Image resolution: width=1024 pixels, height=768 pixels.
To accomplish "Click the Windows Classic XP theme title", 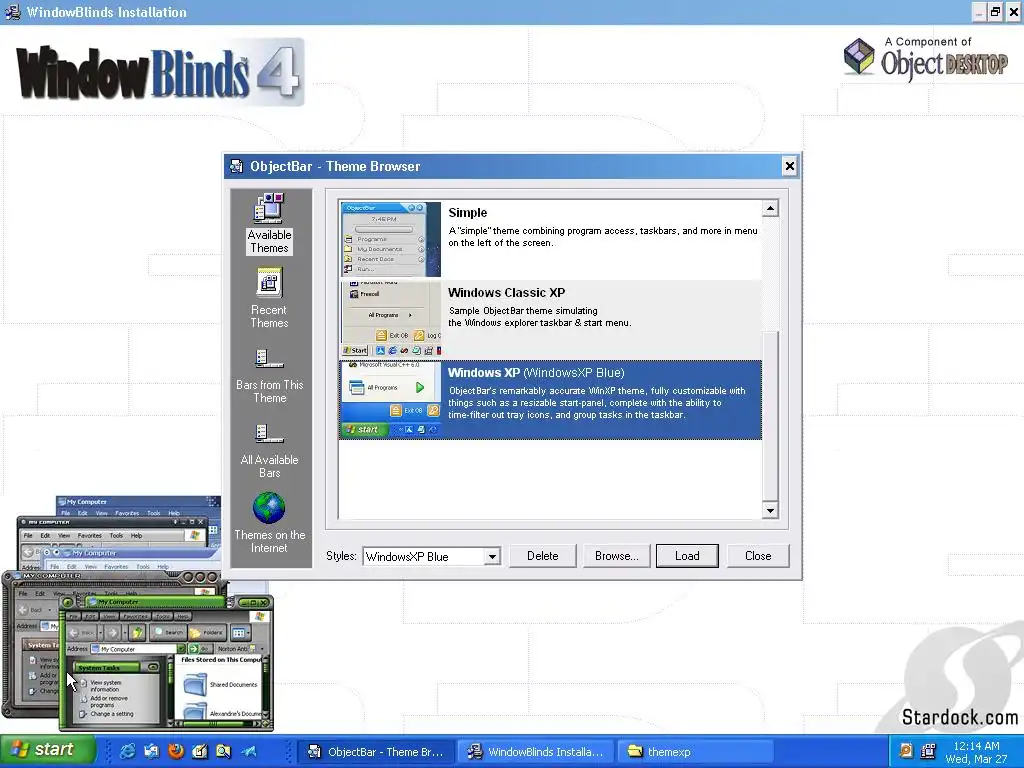I will pyautogui.click(x=507, y=293).
